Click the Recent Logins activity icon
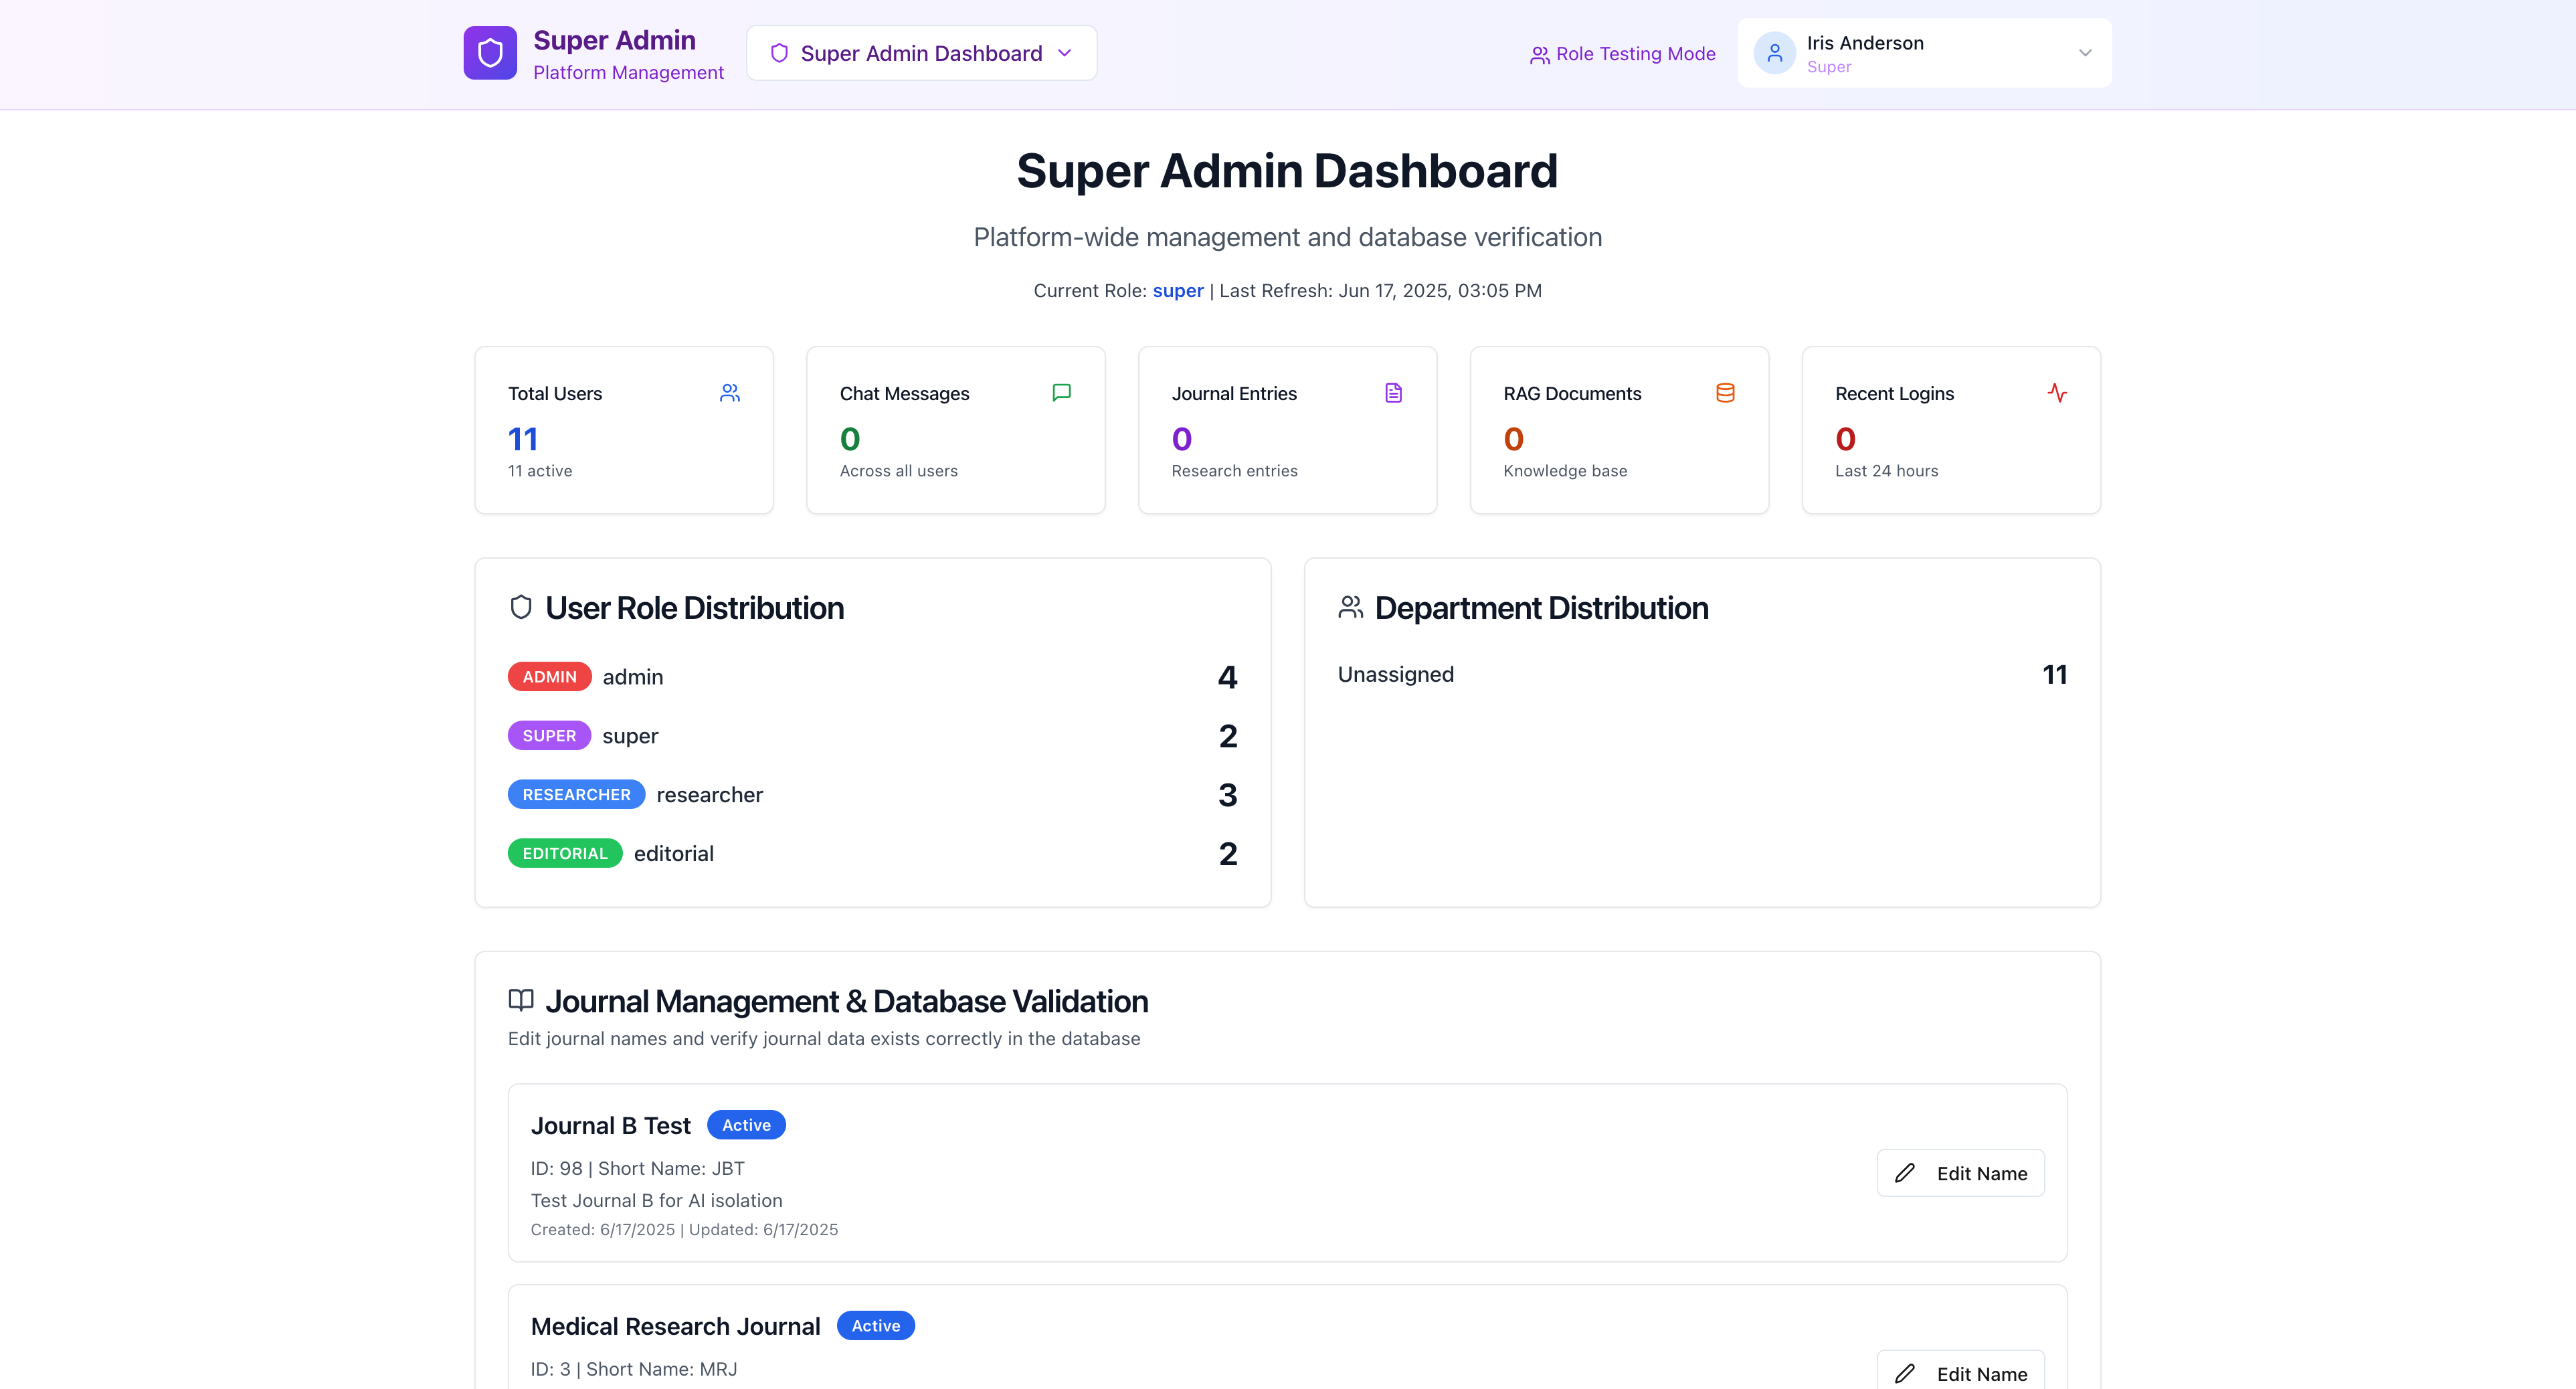The image size is (2576, 1389). point(2057,393)
